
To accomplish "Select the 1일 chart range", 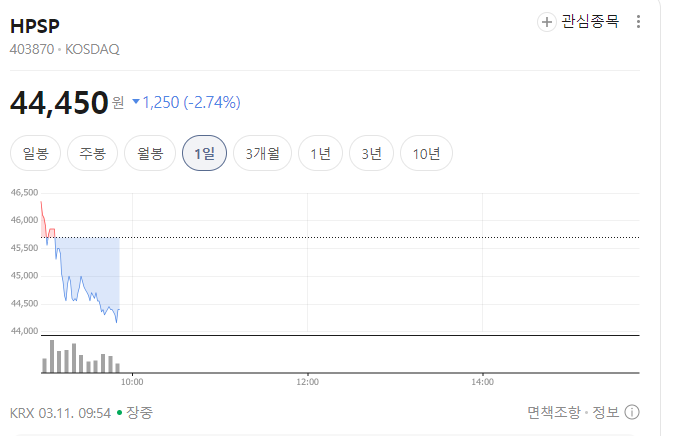I will click(204, 153).
